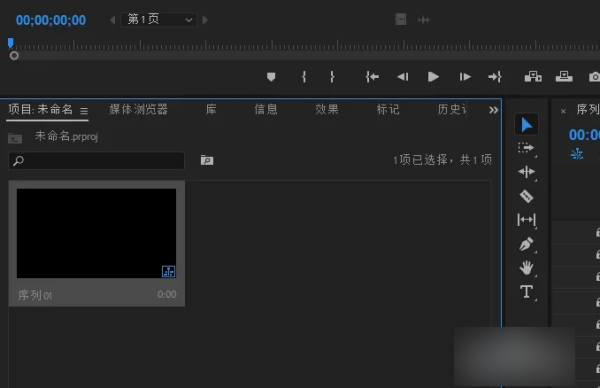Click the 序列 timeline tab label
This screenshot has width=600, height=388.
[588, 109]
